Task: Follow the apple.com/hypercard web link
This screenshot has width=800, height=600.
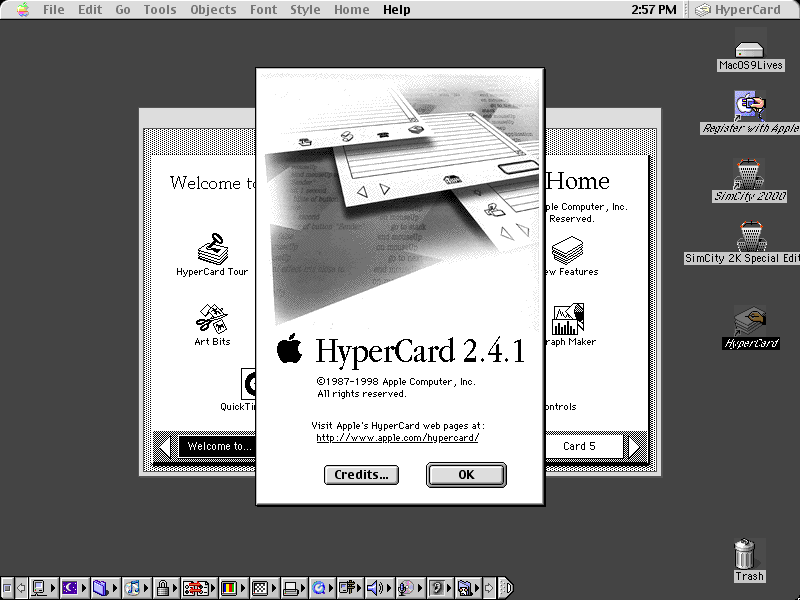Action: [397, 438]
